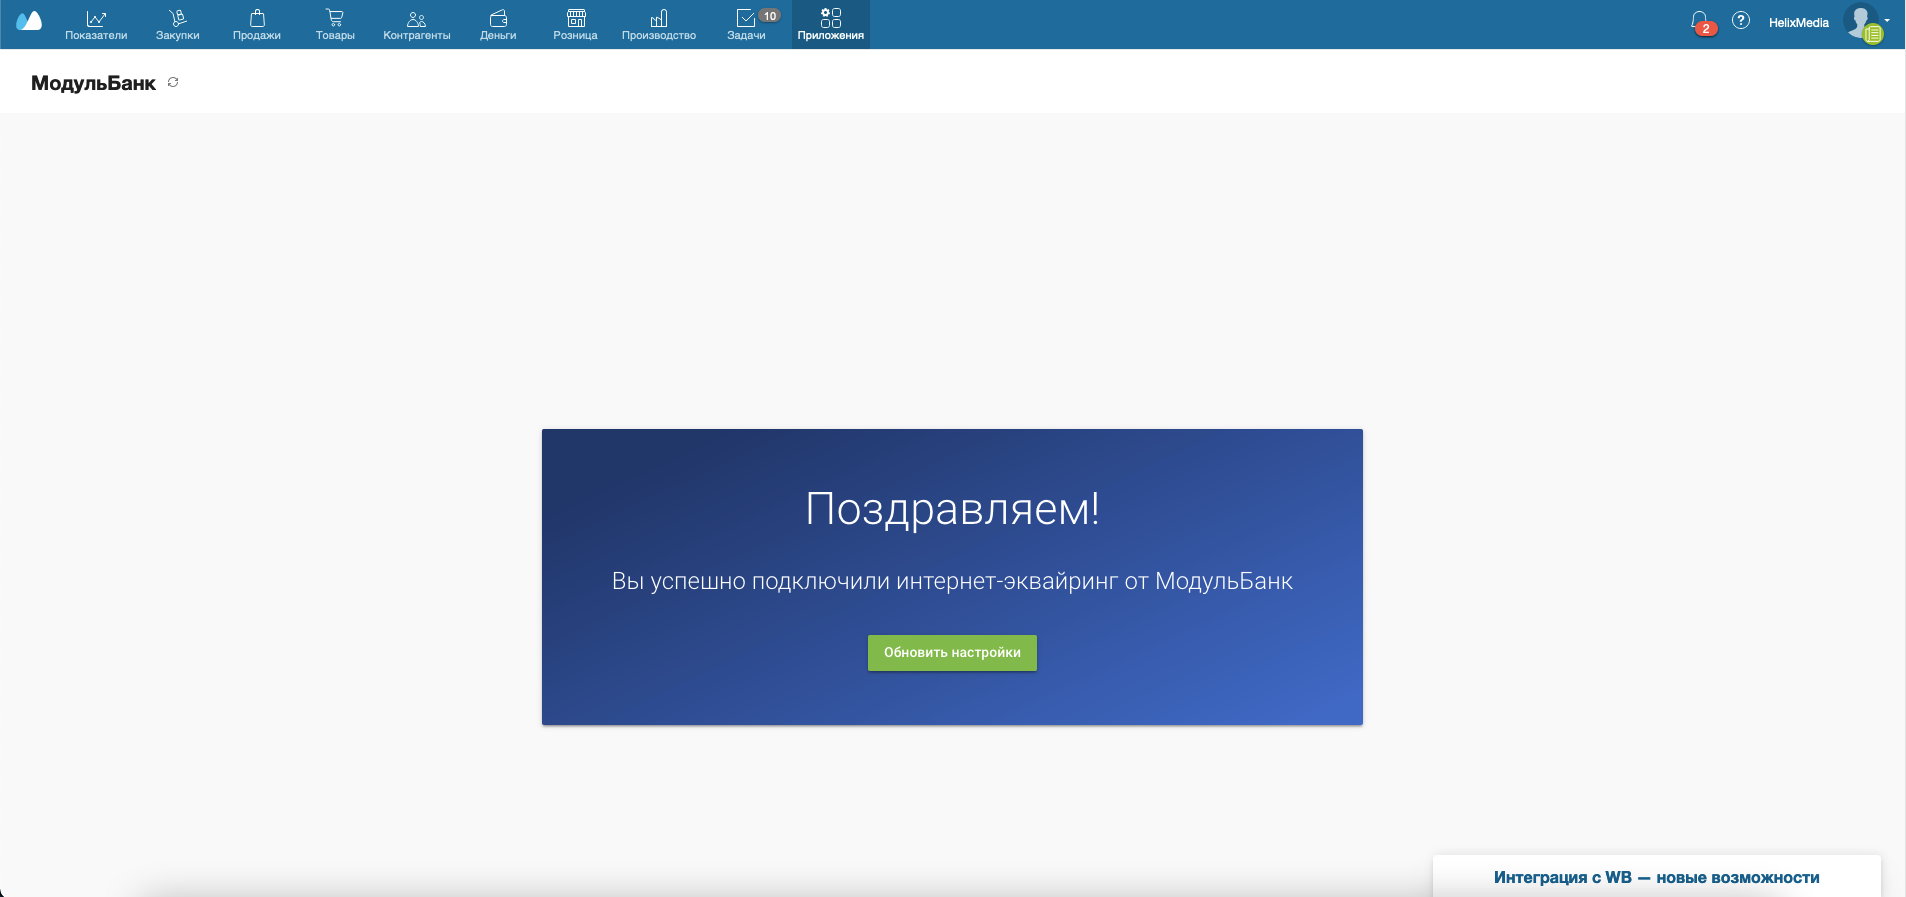
Task: Click the text about успешно подключили интернет-эквайринг
Action: [x=952, y=581]
